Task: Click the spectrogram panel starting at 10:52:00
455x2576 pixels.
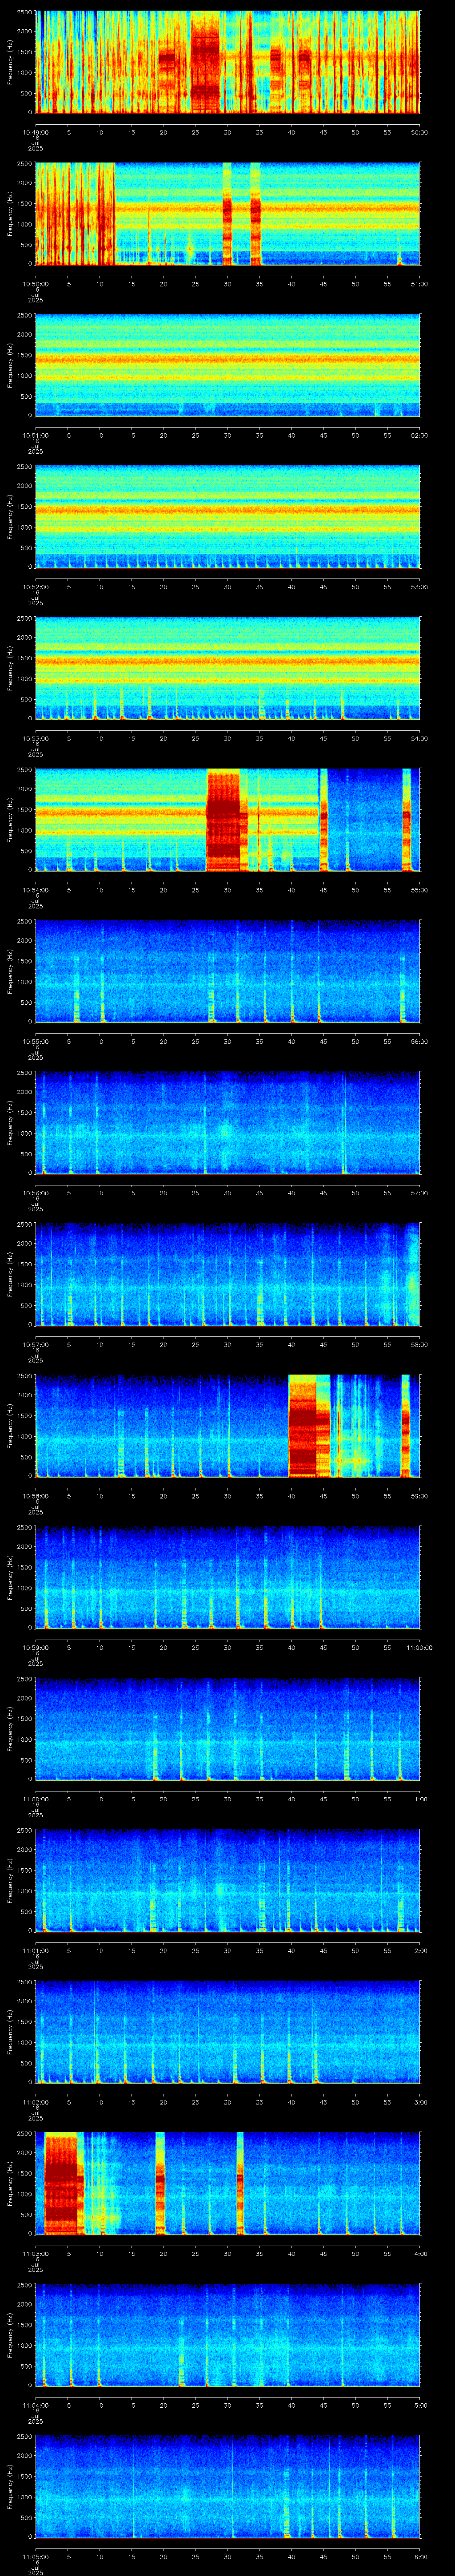Action: [x=228, y=517]
